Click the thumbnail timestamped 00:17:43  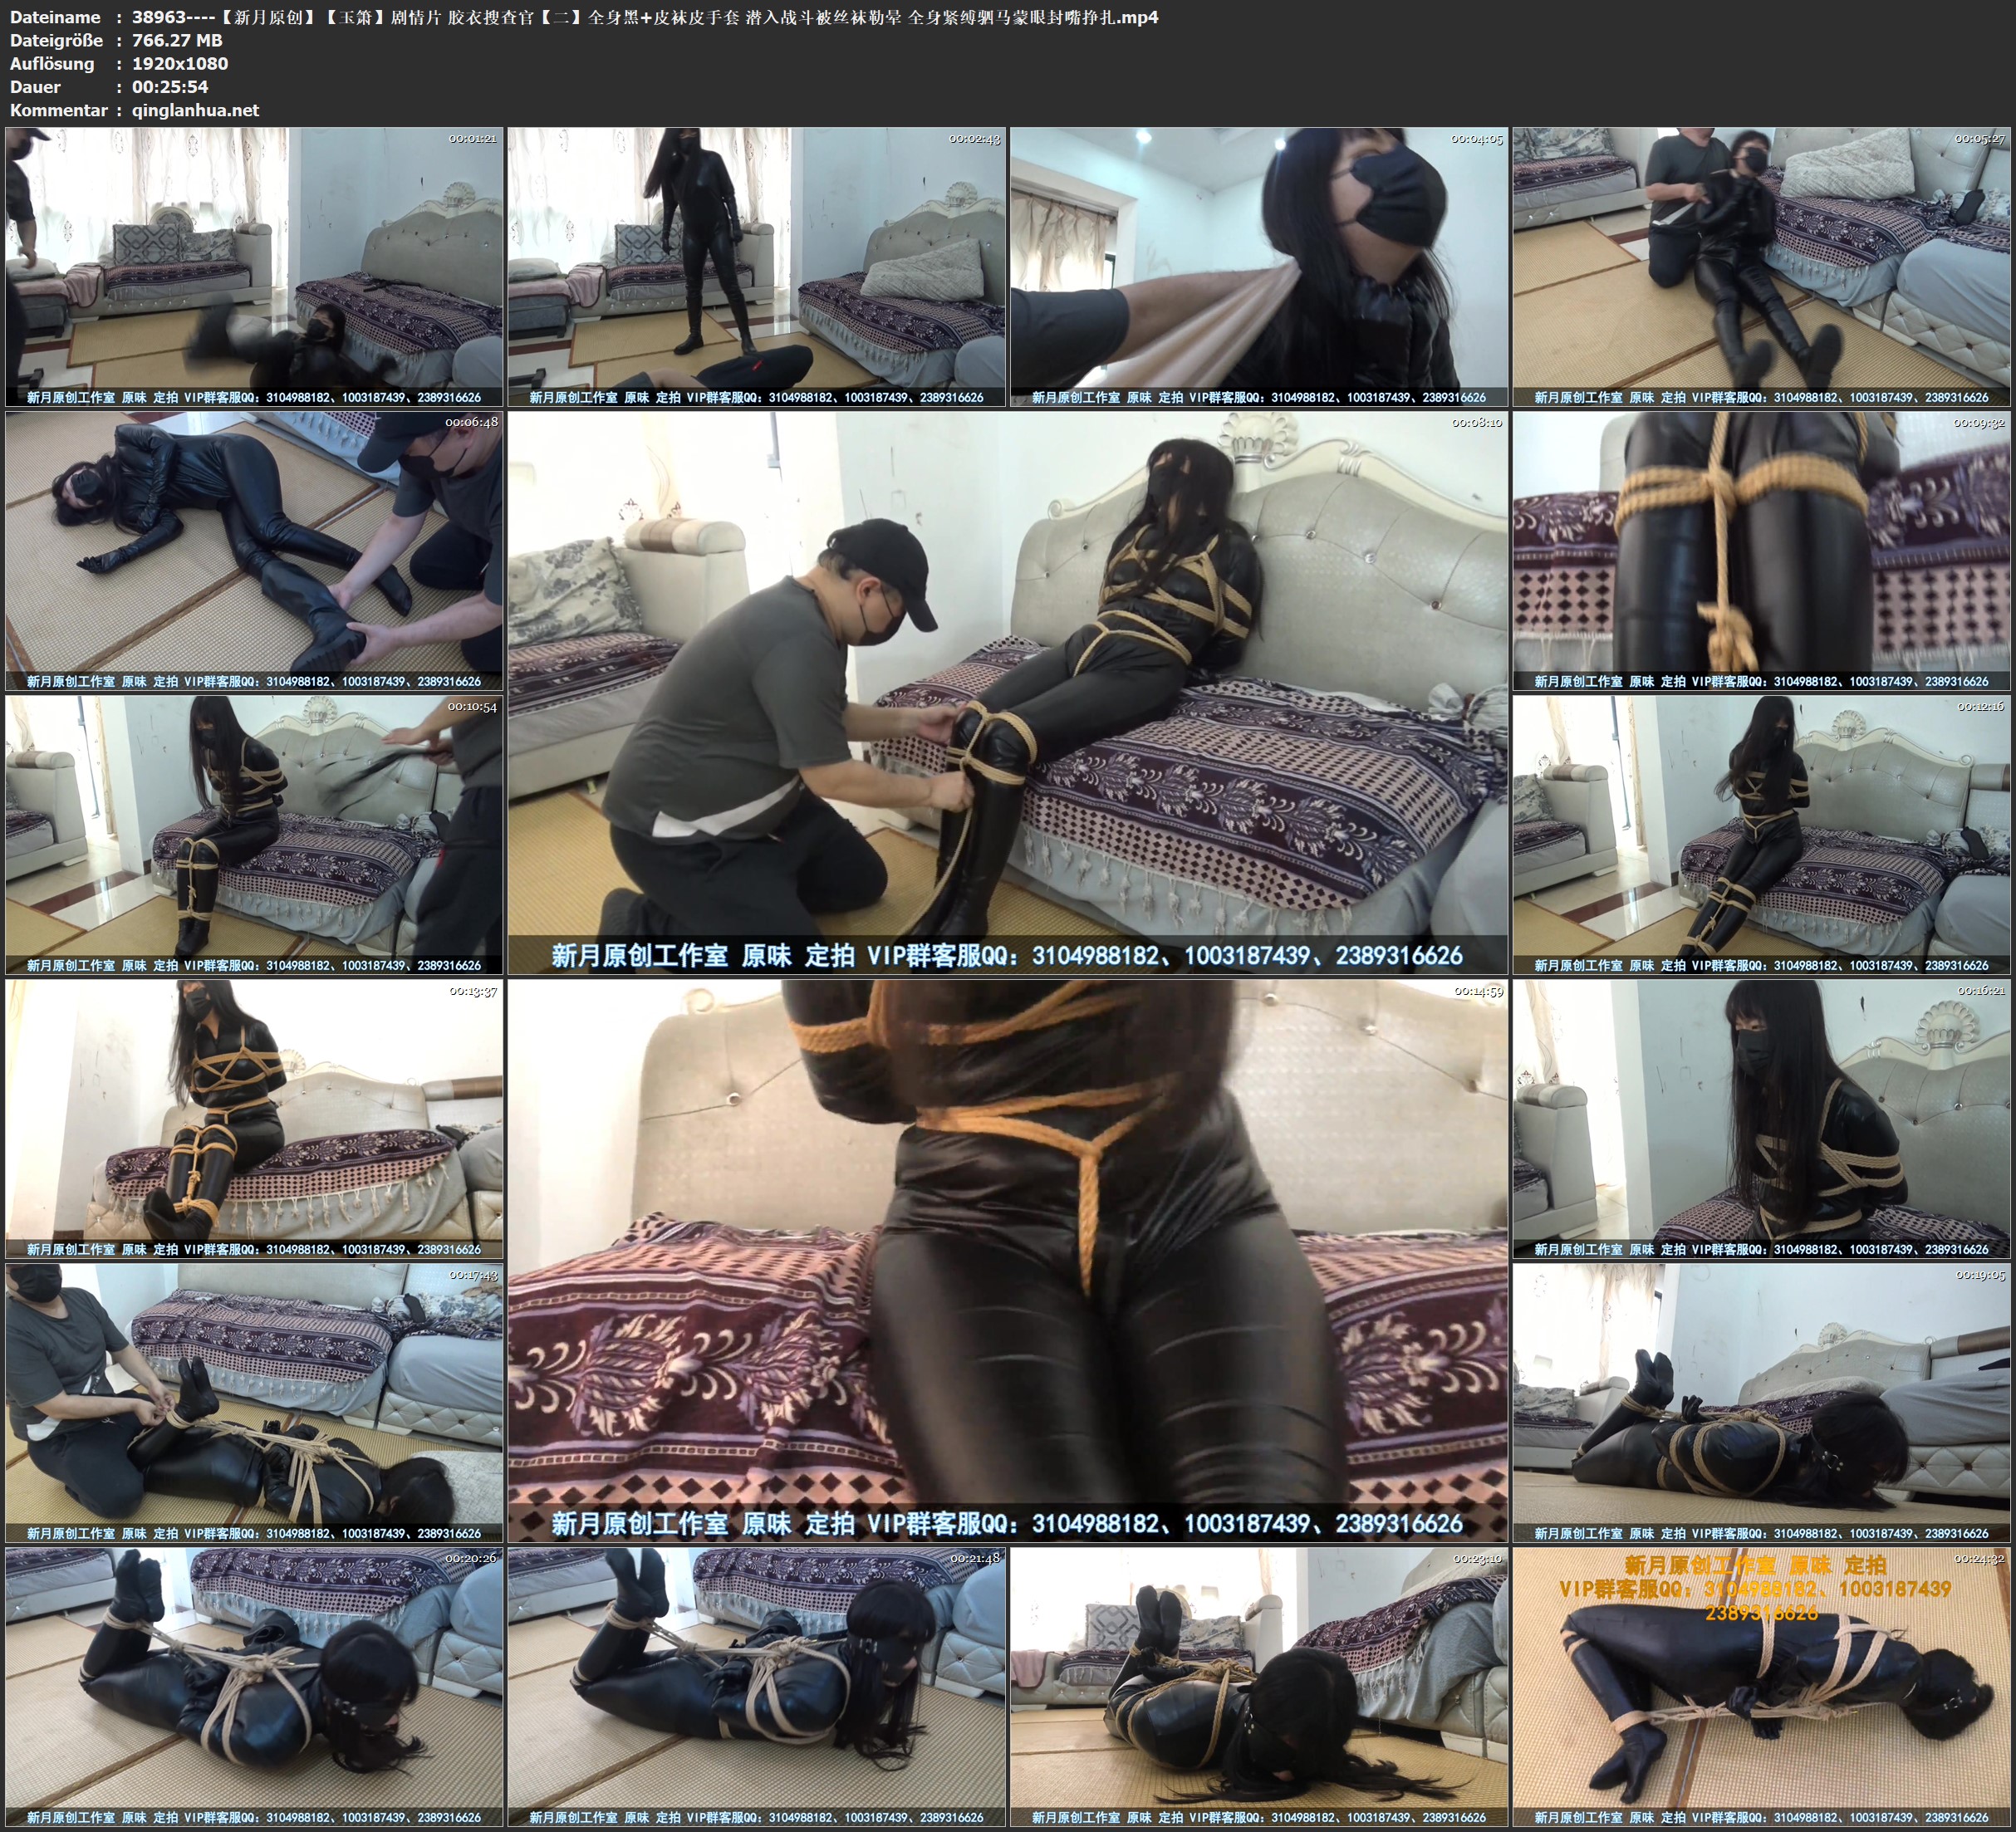click(x=254, y=1403)
